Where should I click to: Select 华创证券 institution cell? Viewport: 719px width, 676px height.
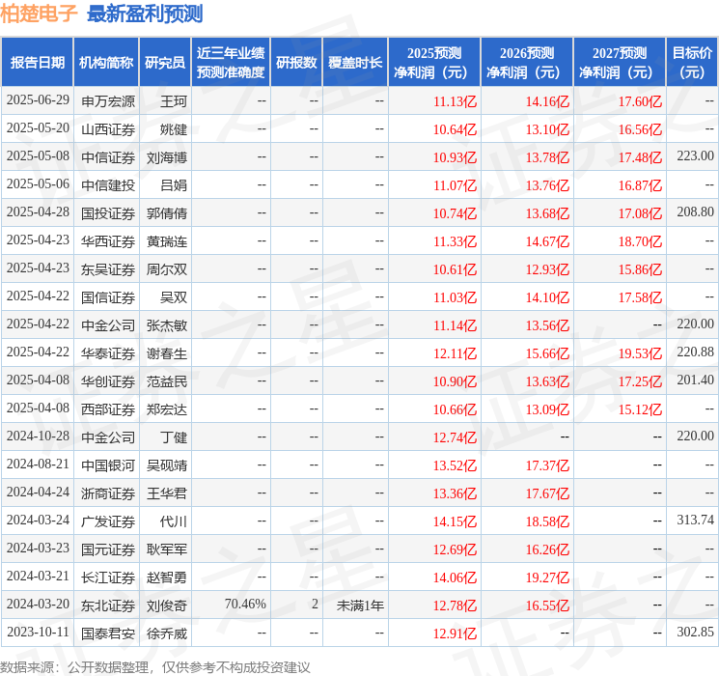tap(108, 381)
